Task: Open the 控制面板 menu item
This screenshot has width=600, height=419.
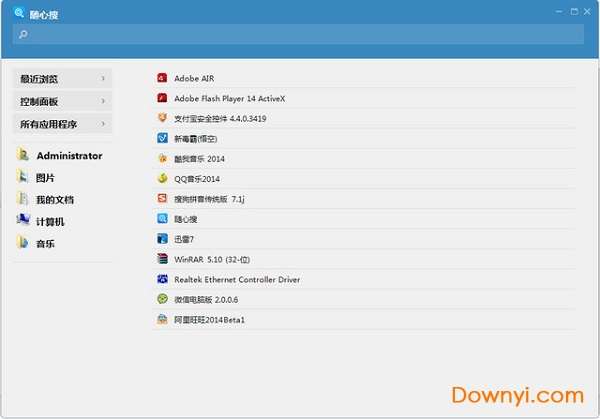Action: pyautogui.click(x=63, y=101)
